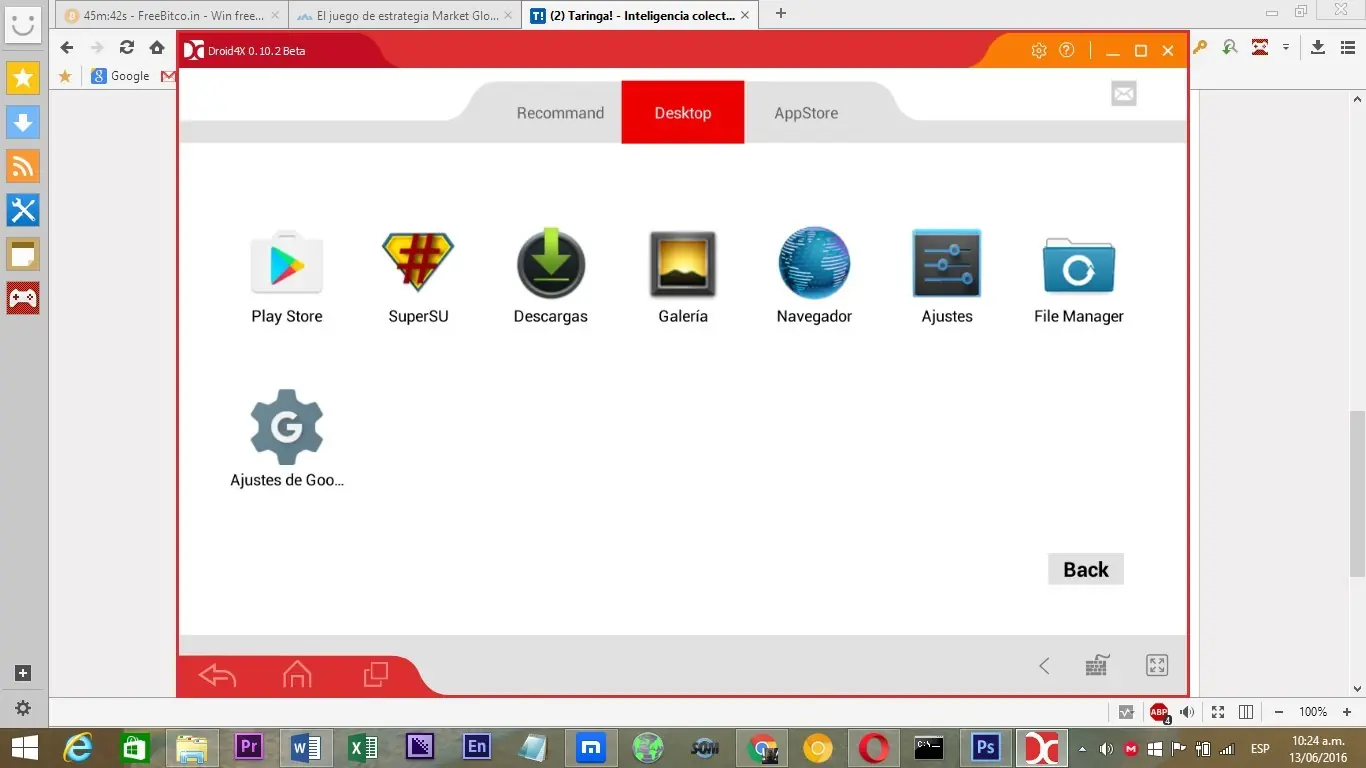This screenshot has width=1366, height=768.
Task: Open Droid4X help question mark icon
Action: pos(1067,50)
